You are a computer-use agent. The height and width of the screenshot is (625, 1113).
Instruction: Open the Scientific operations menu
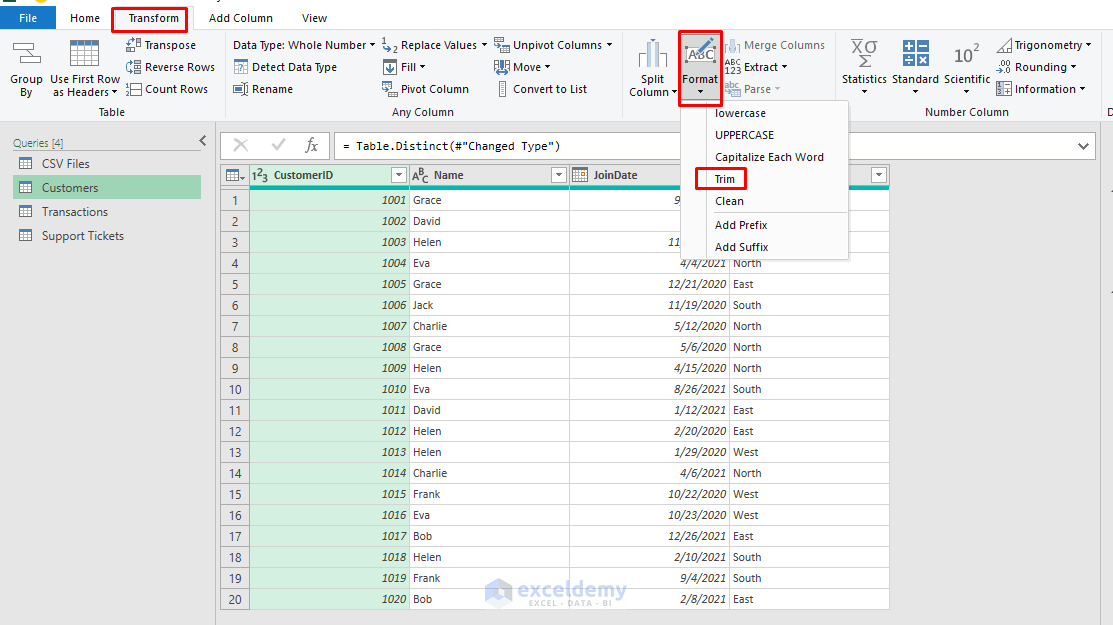[967, 69]
